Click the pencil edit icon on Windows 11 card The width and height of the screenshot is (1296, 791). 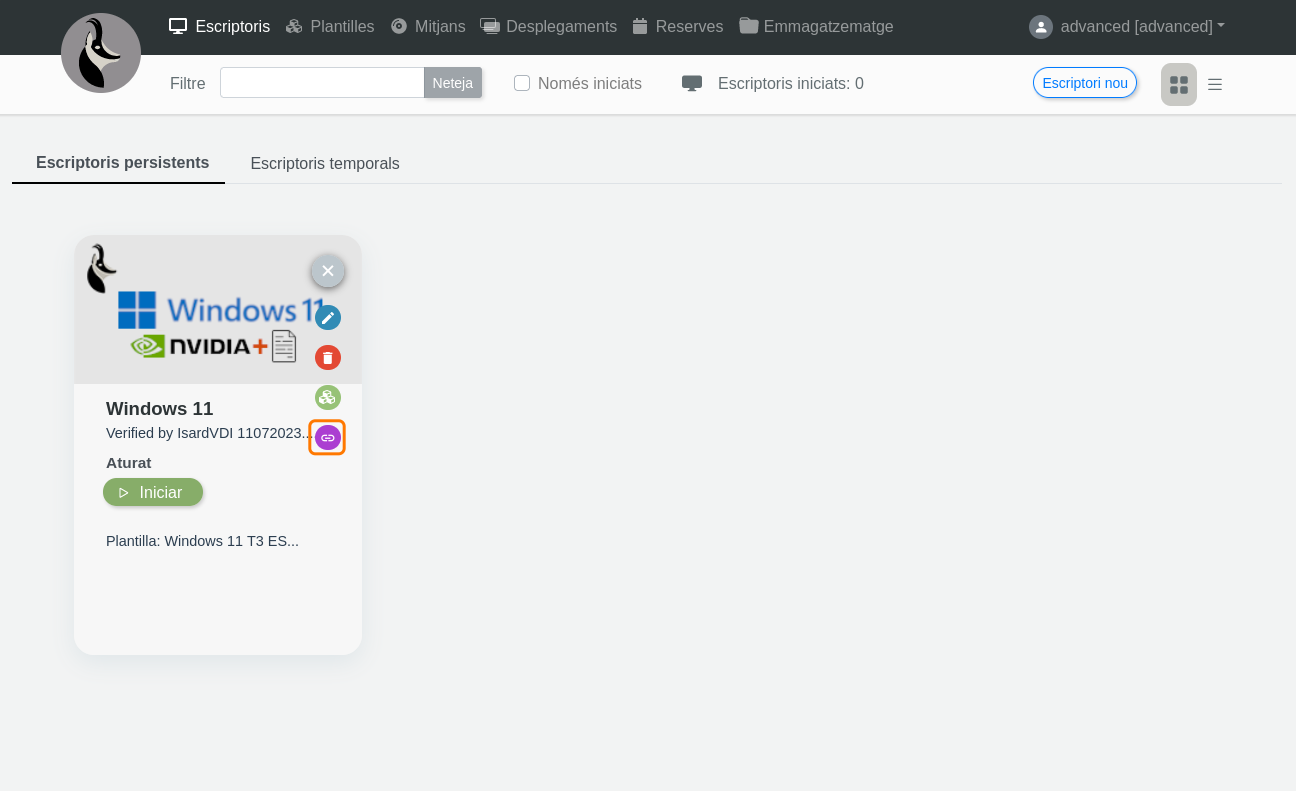tap(328, 318)
